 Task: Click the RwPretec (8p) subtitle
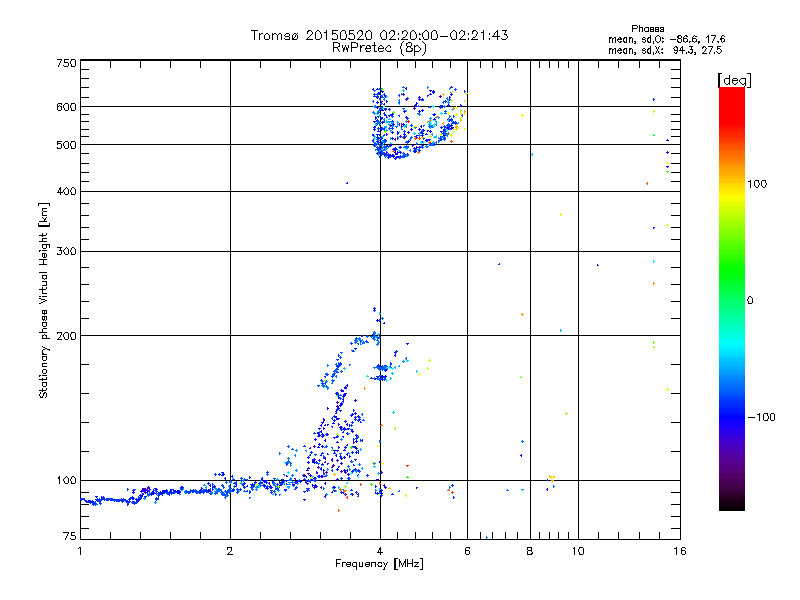(379, 47)
